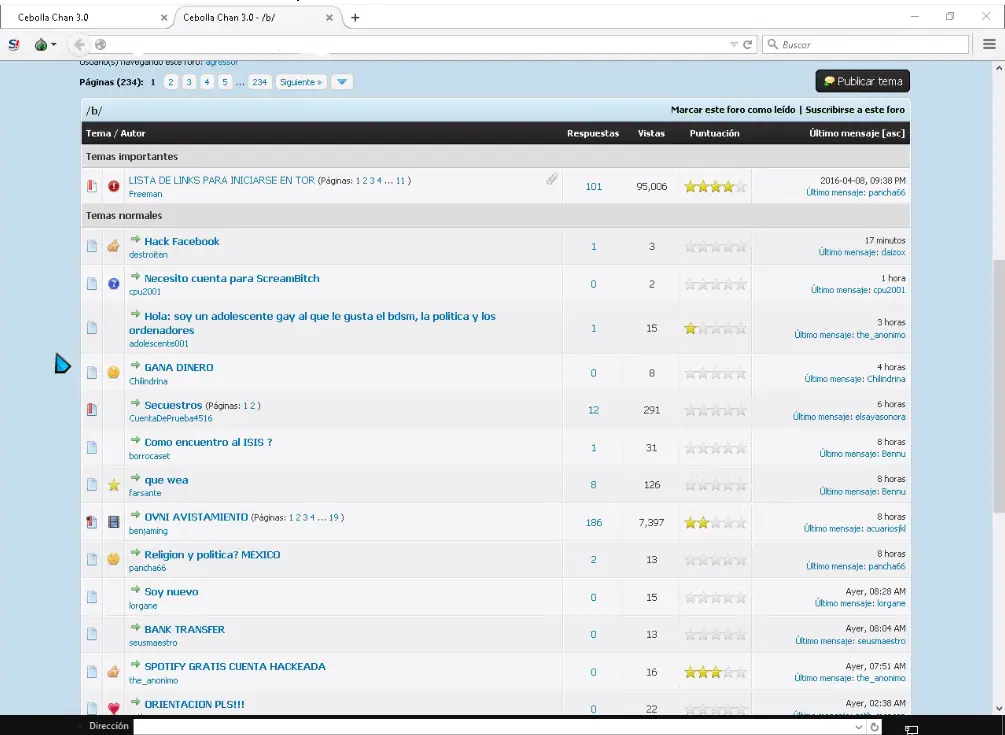
Task: Open the SPOTIFY GRATIS CUENTA HACKEADA thread
Action: tap(235, 666)
